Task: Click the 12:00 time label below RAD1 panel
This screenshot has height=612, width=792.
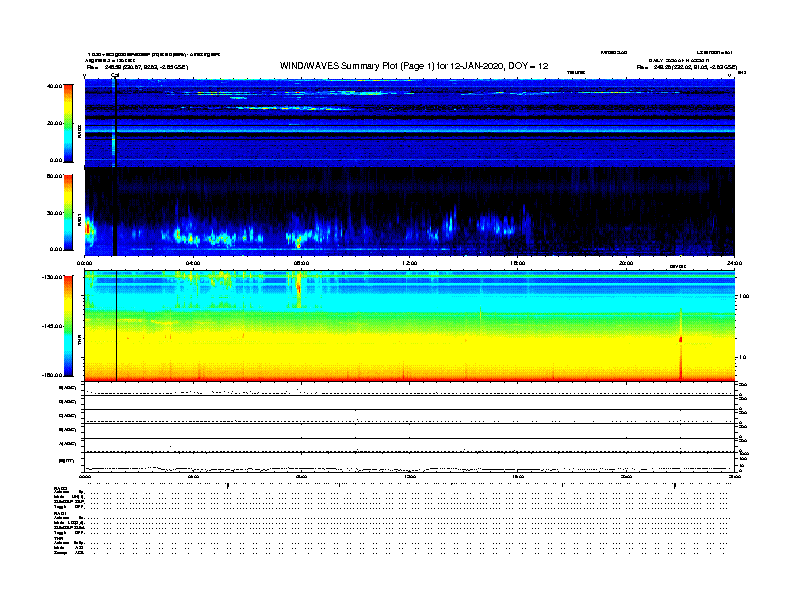Action: click(410, 263)
